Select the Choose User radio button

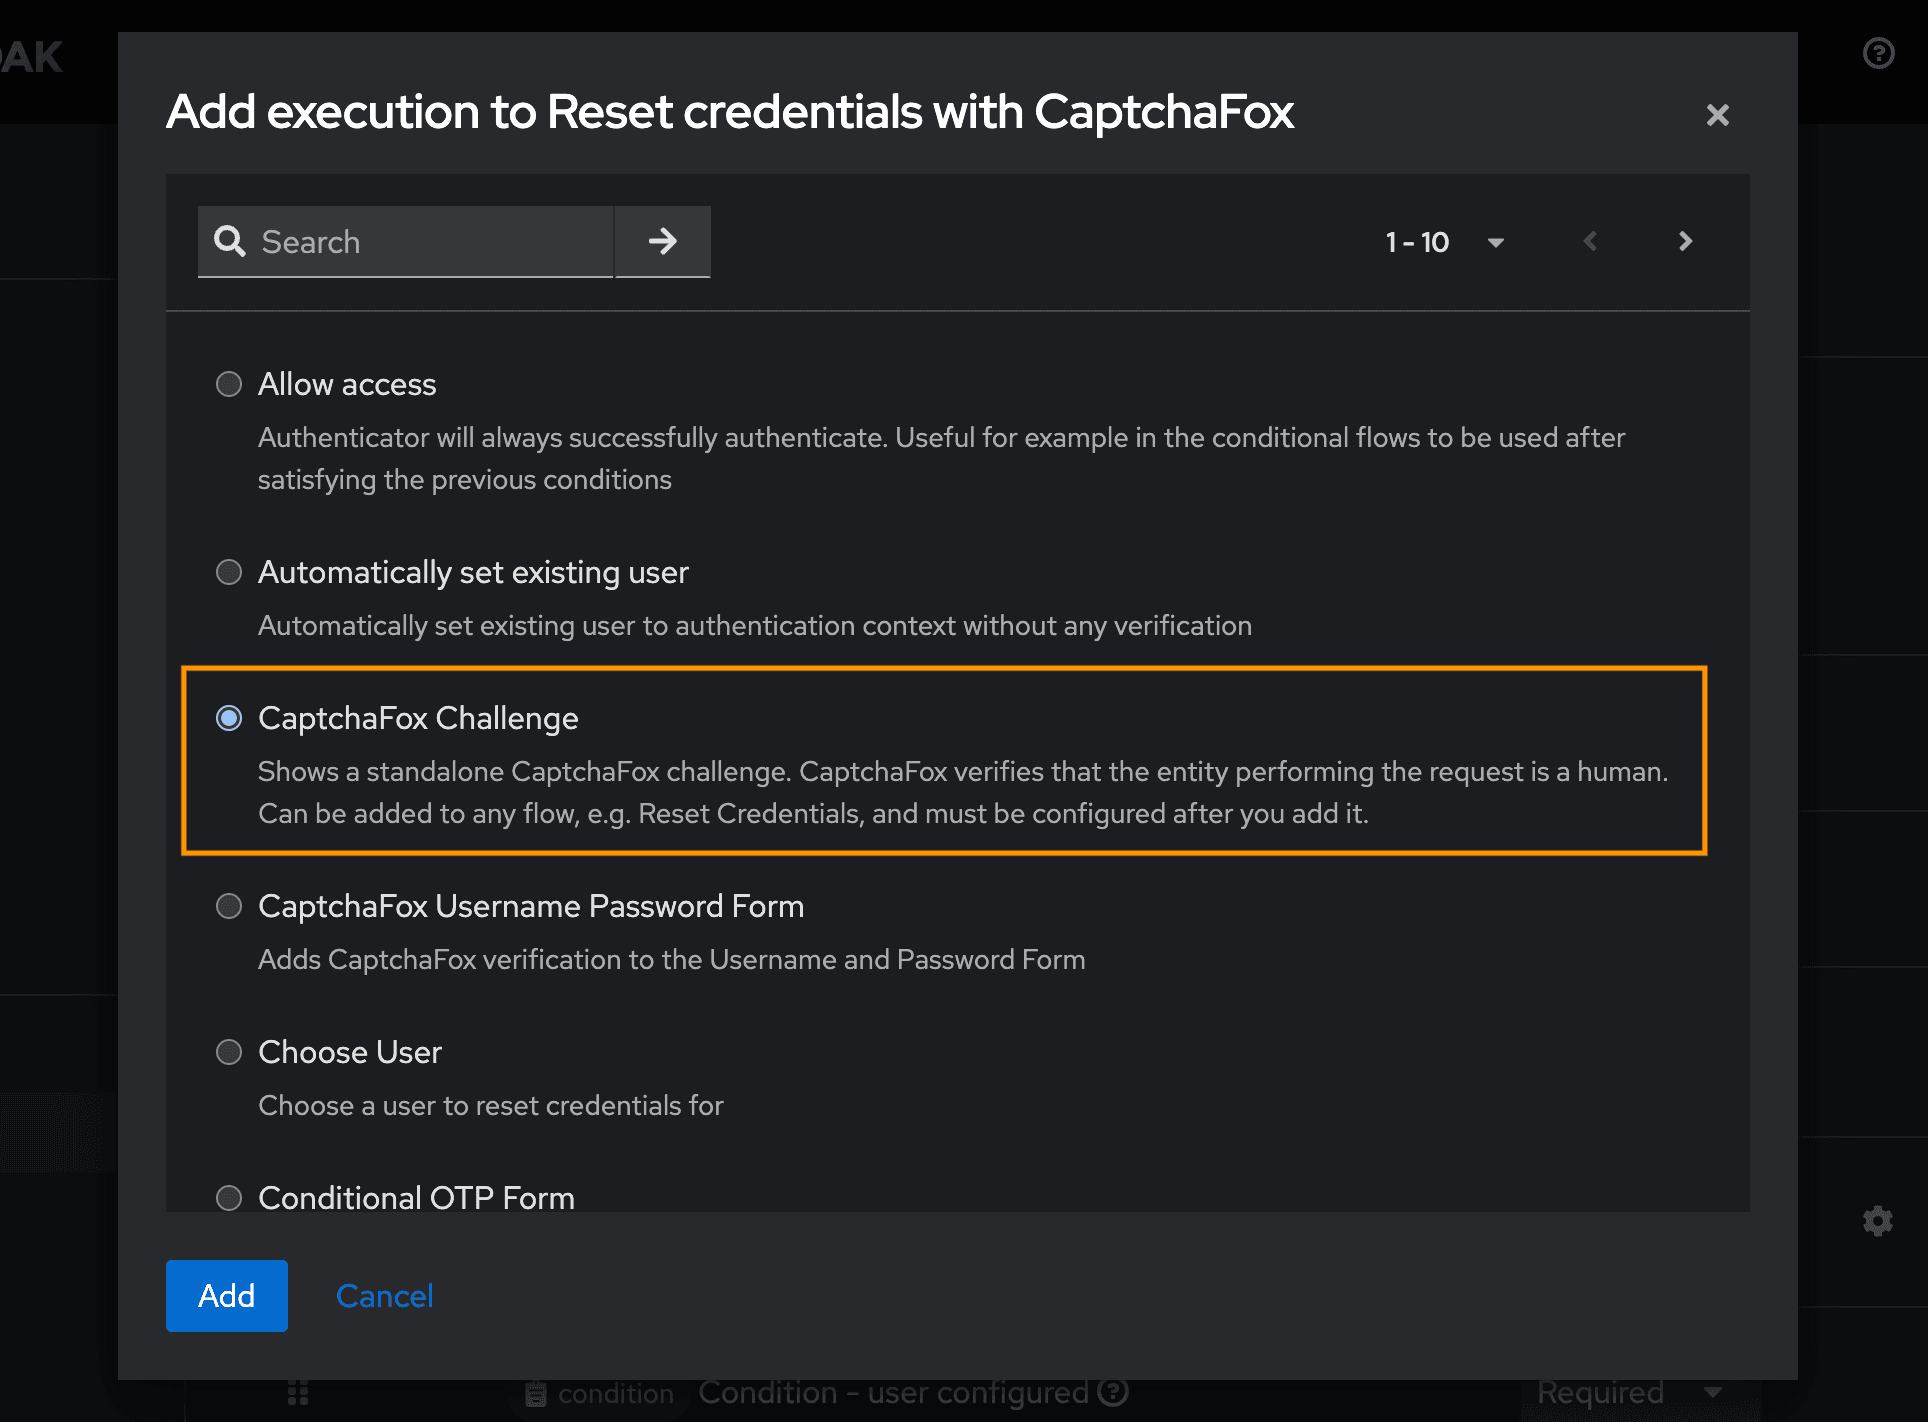click(229, 1052)
